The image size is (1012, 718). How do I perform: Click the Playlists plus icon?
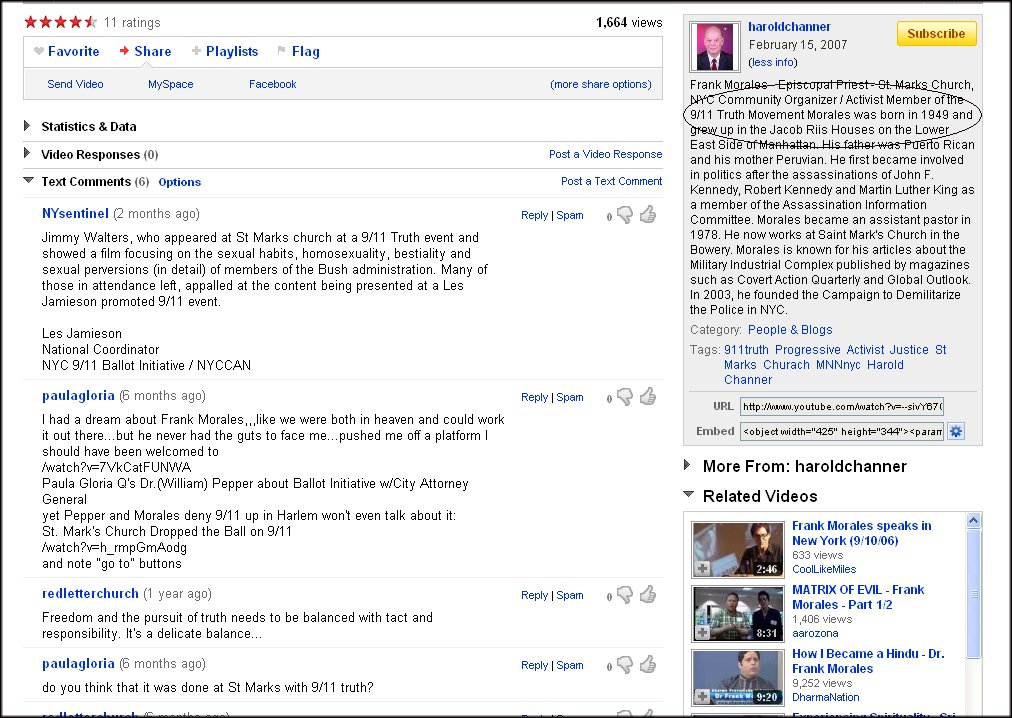click(196, 51)
